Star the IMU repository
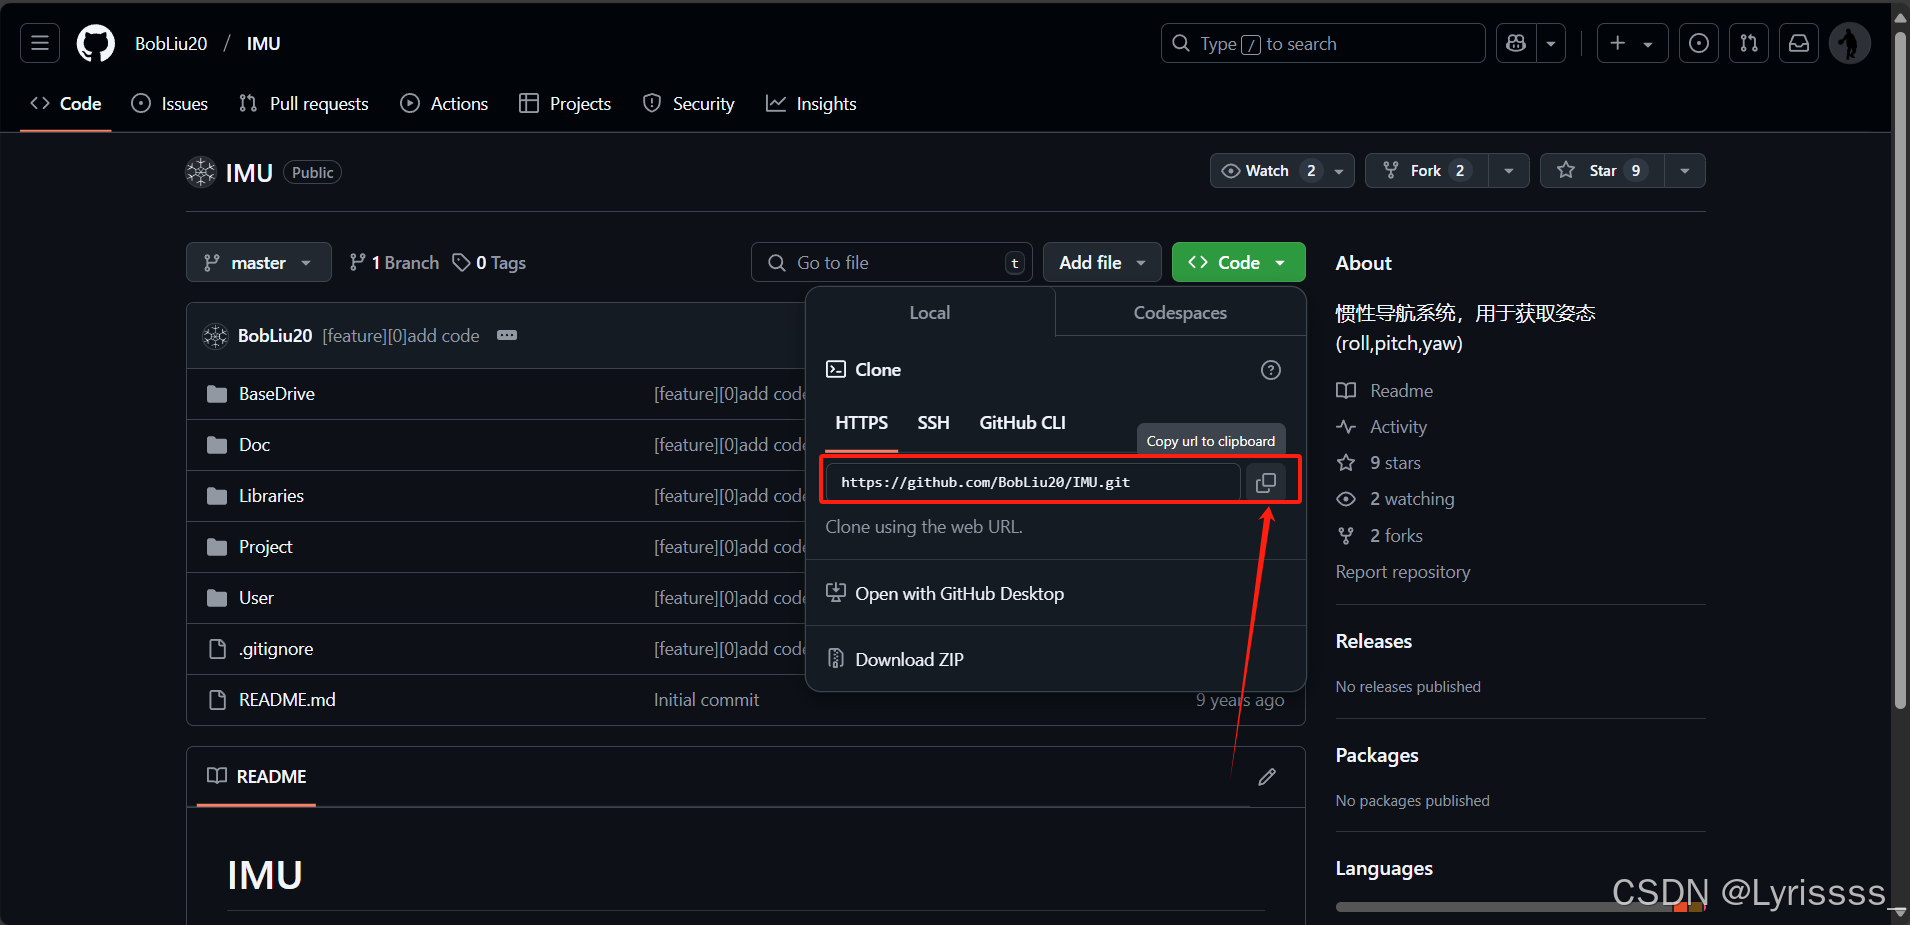 [1602, 171]
